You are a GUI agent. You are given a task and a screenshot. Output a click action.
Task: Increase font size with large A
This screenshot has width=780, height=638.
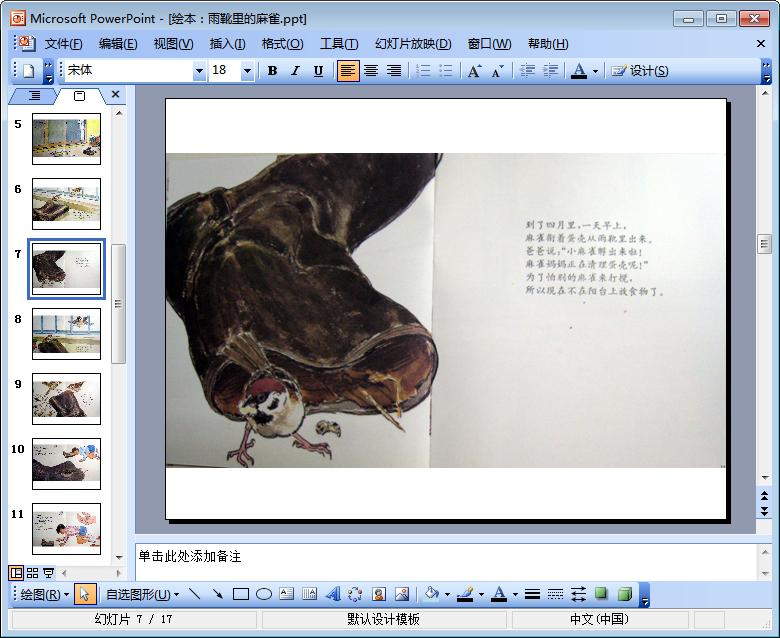474,71
